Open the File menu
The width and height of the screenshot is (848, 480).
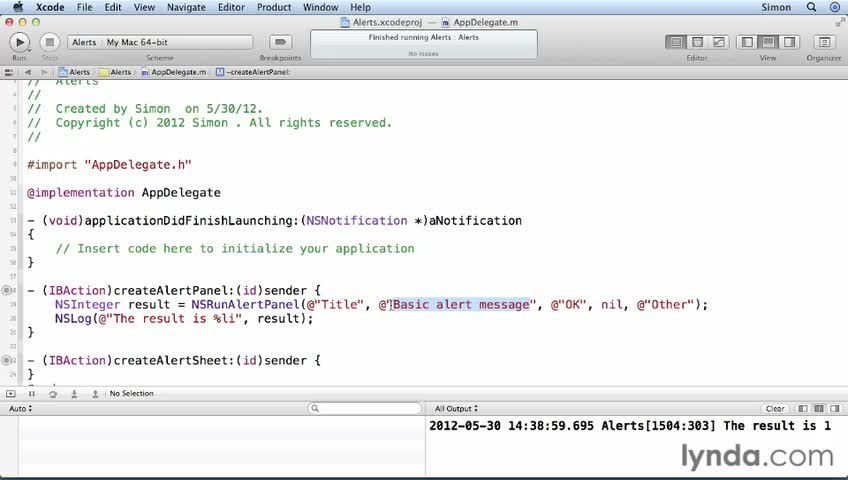tap(84, 7)
